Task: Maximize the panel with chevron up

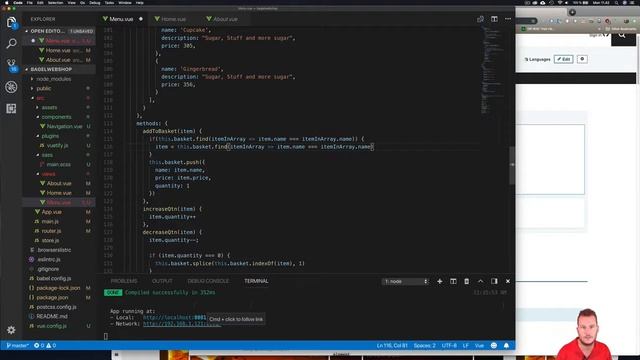Action: (x=480, y=281)
